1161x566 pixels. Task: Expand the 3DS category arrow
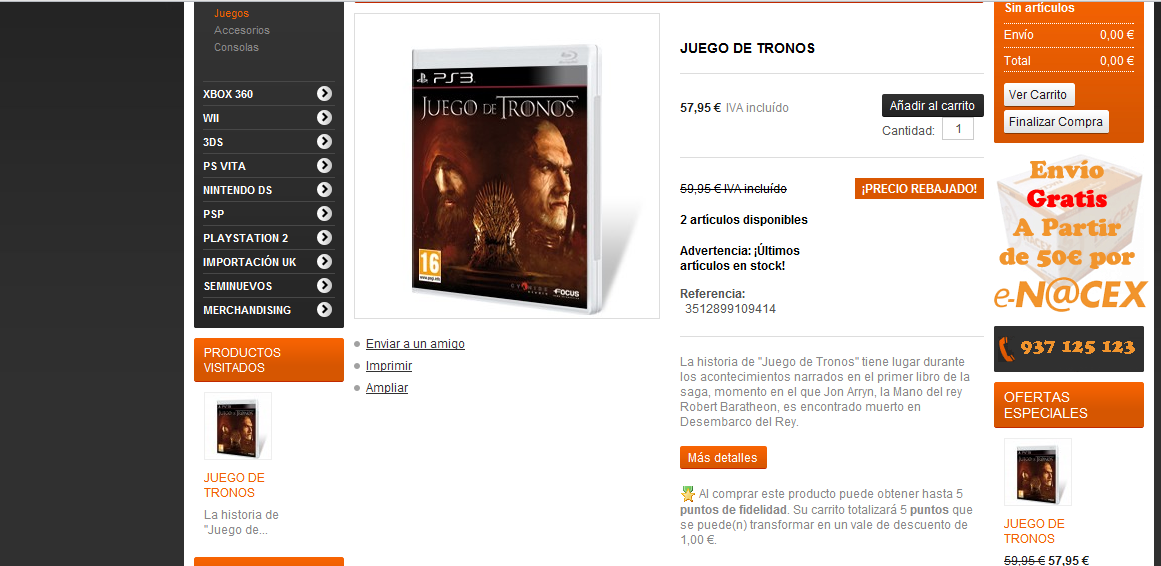[x=324, y=142]
